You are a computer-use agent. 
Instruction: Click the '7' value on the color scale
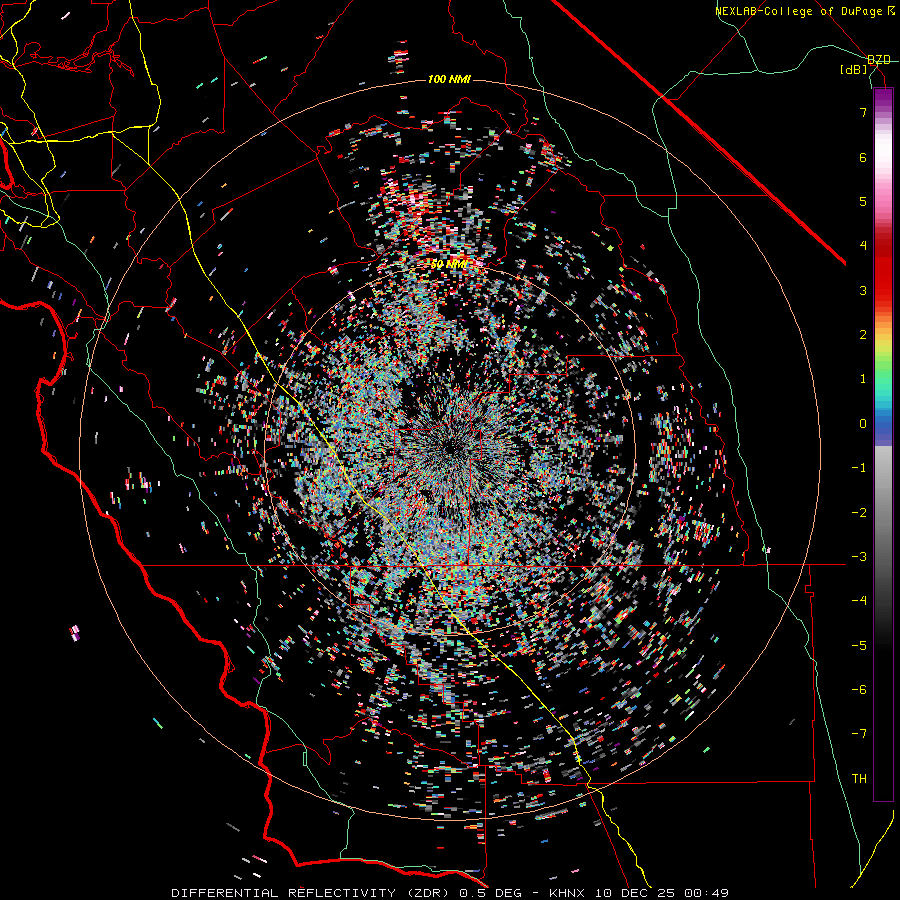[863, 112]
